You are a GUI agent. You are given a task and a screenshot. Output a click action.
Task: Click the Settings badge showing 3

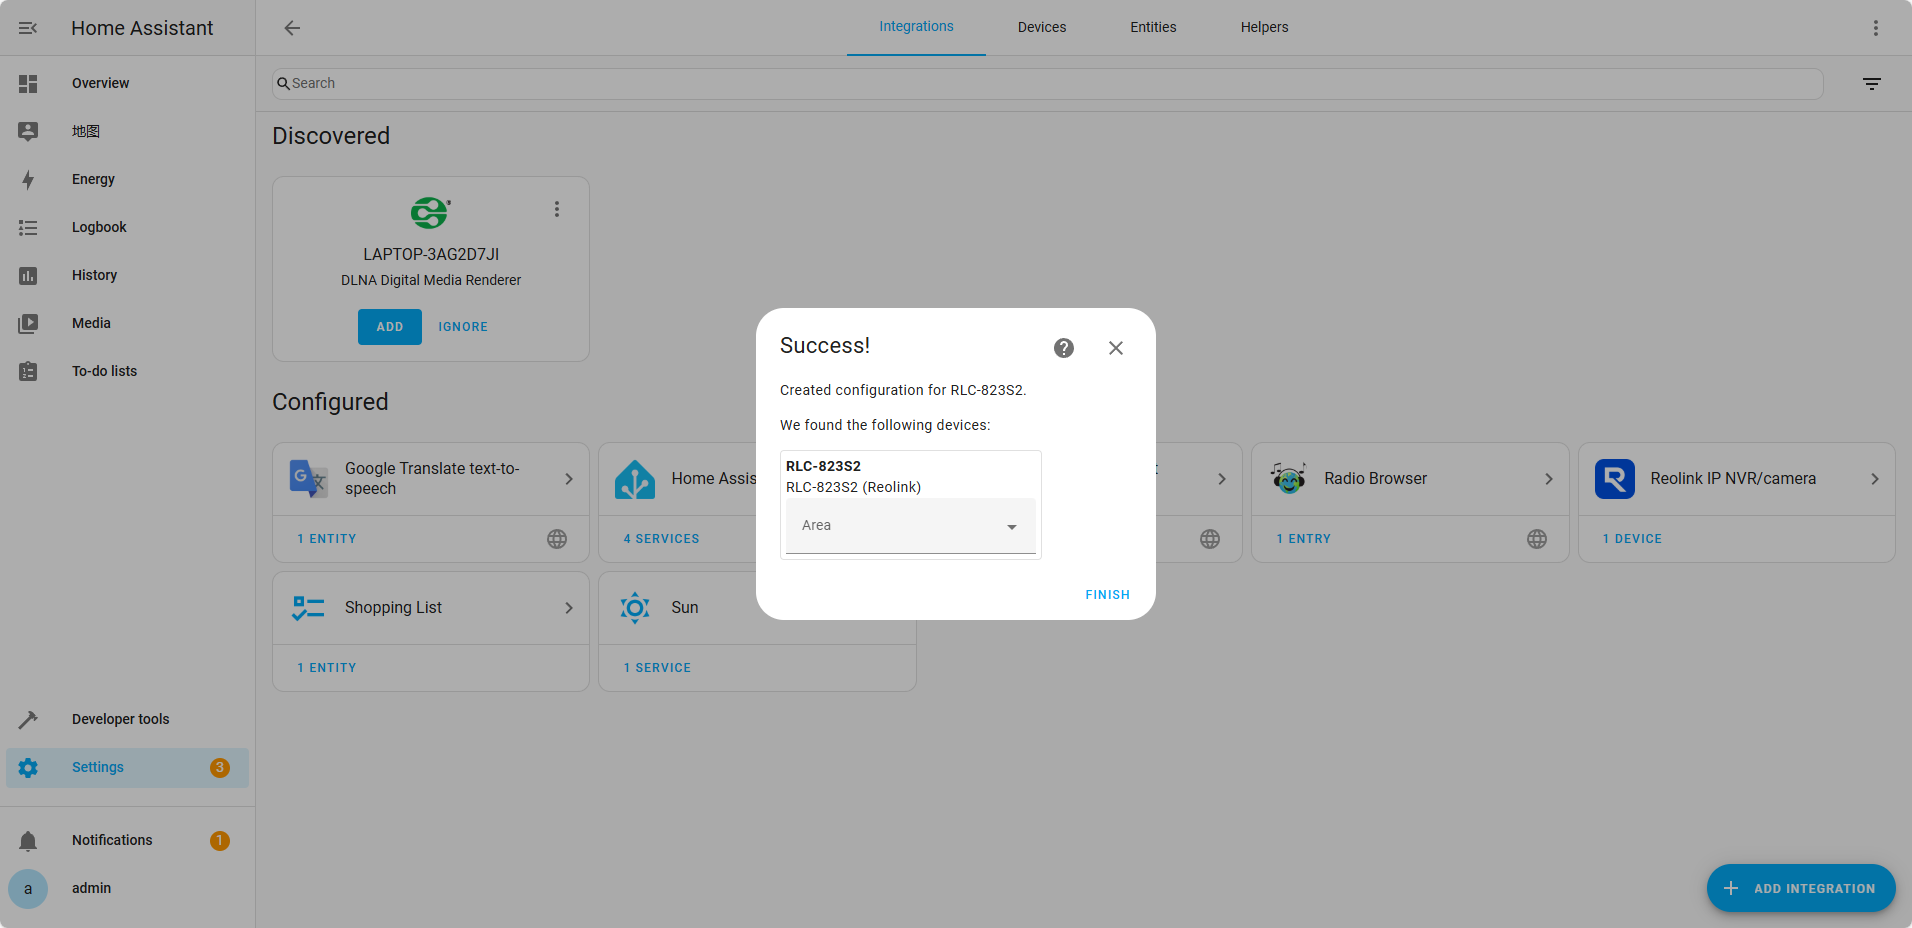pyautogui.click(x=220, y=768)
